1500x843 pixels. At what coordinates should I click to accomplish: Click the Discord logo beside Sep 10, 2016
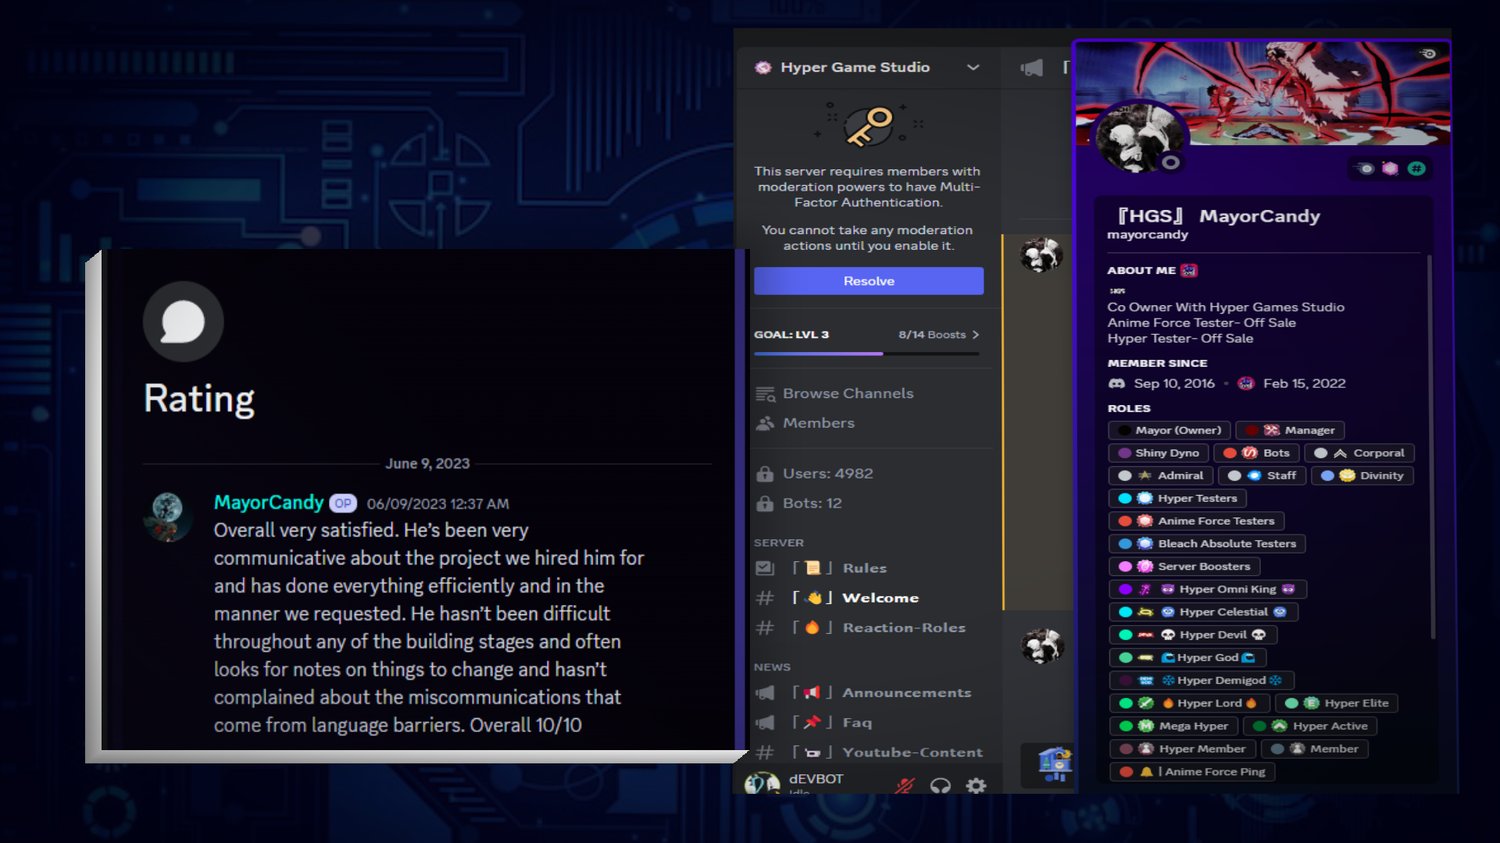pos(1117,384)
